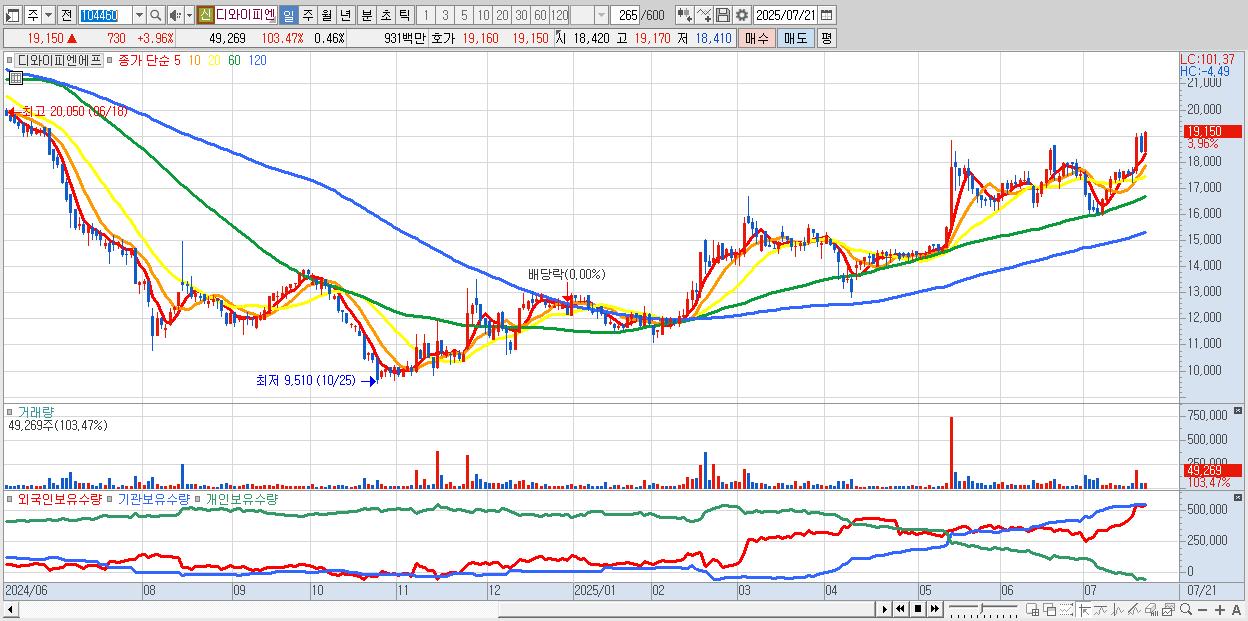The width and height of the screenshot is (1248, 621).
Task: Select the 일 daily period tab
Action: (x=288, y=15)
